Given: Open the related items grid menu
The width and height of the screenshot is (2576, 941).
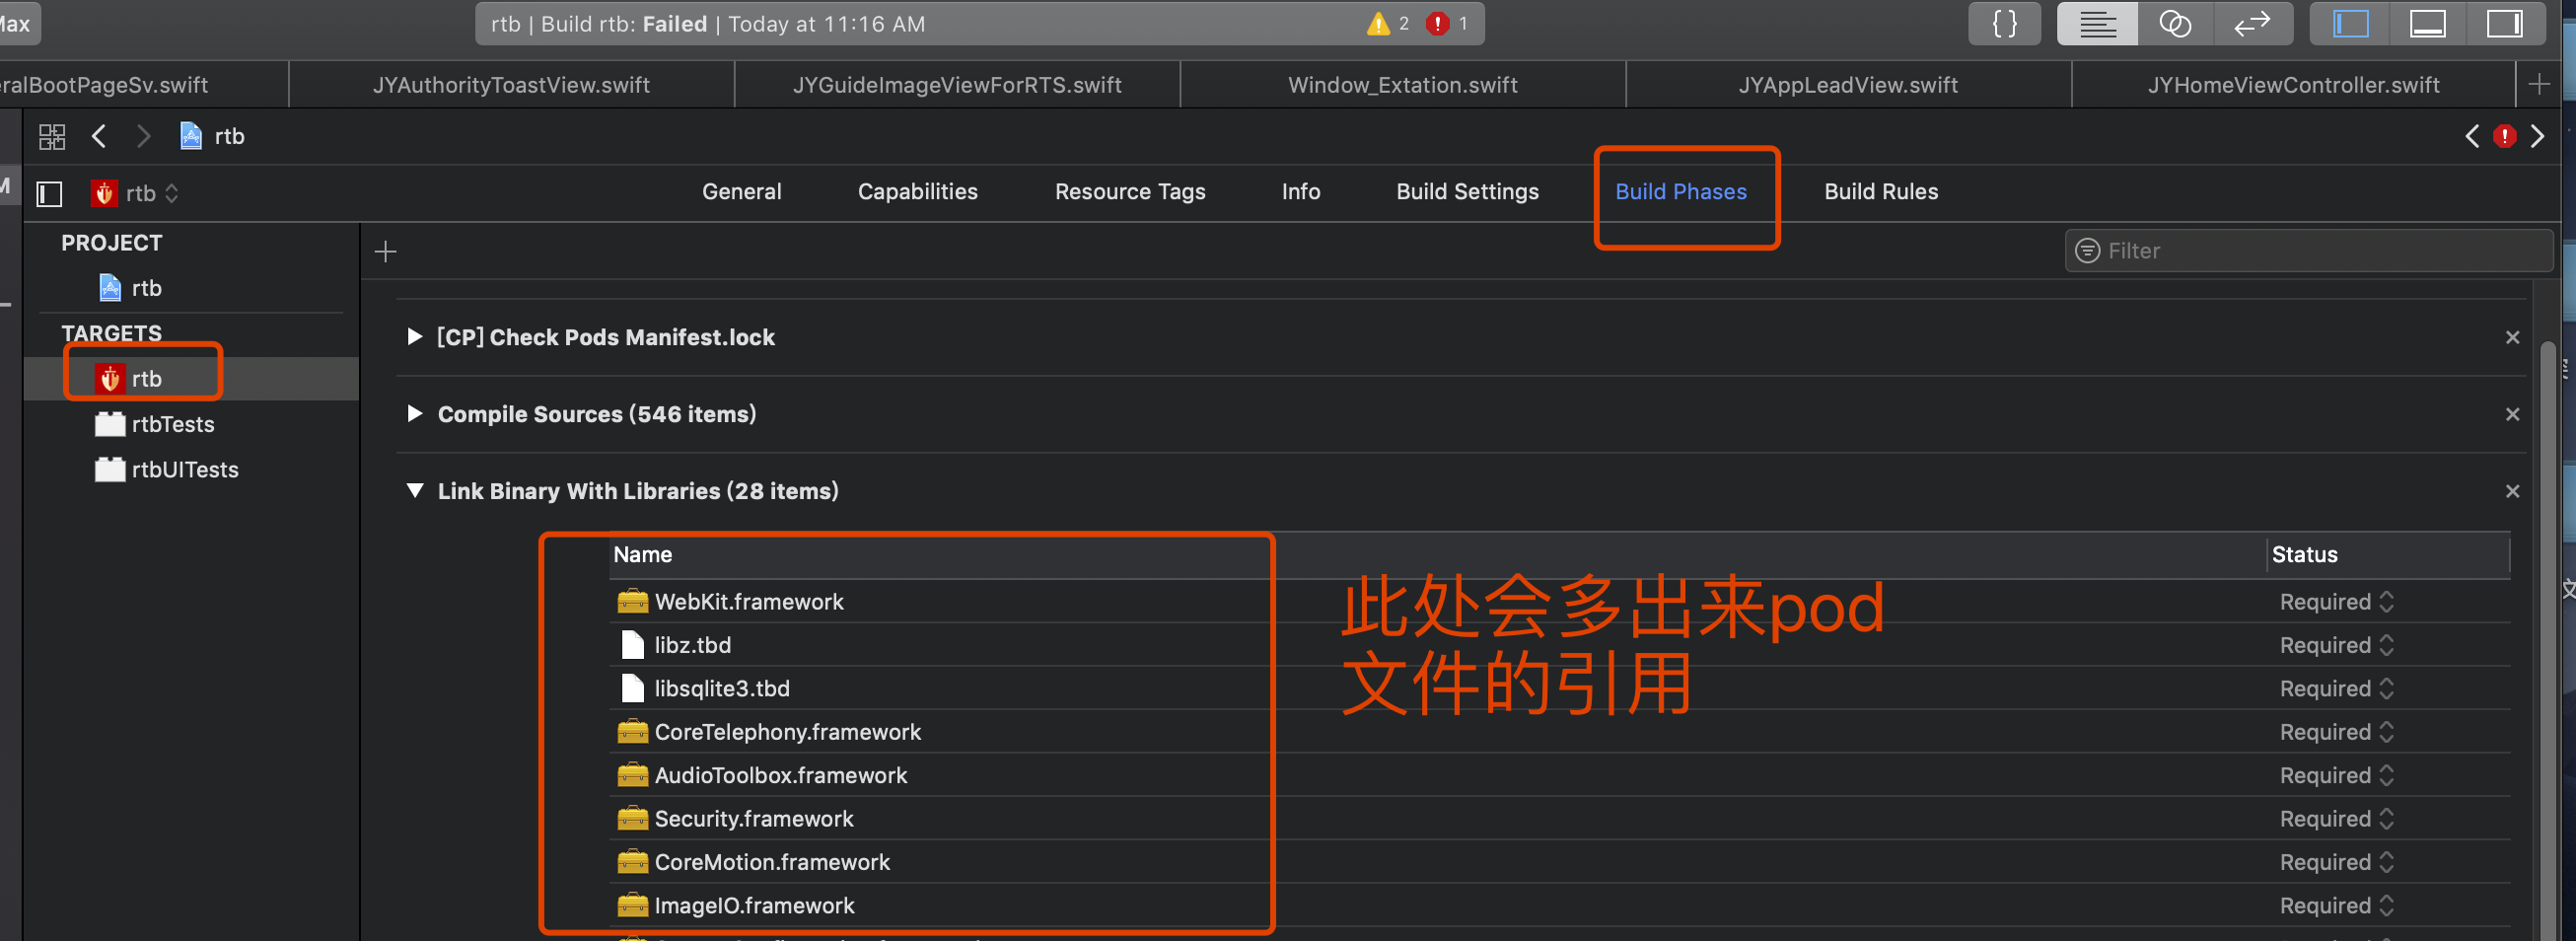Looking at the screenshot, I should click(52, 136).
